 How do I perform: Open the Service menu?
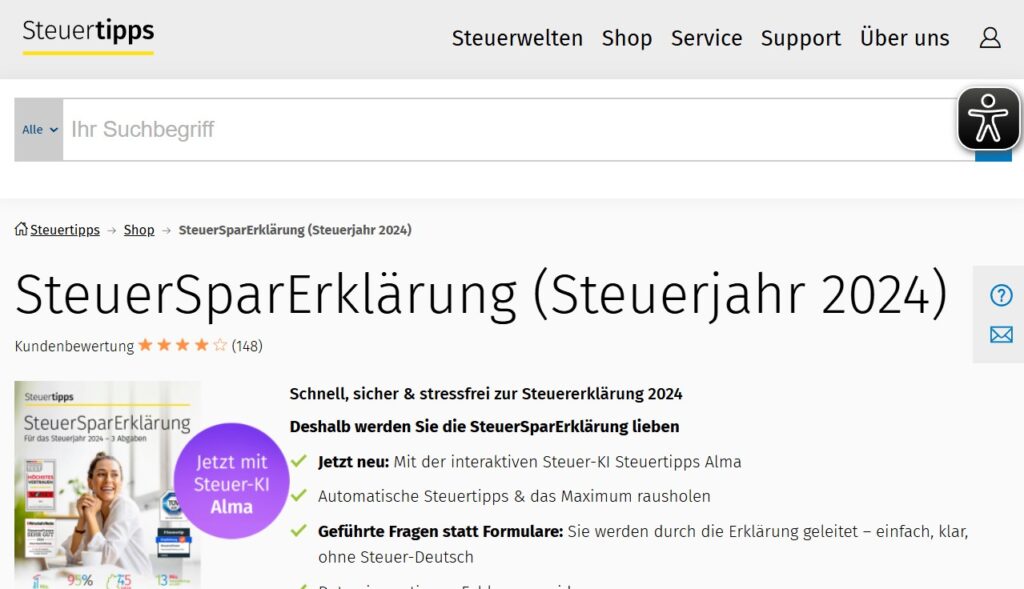point(707,38)
